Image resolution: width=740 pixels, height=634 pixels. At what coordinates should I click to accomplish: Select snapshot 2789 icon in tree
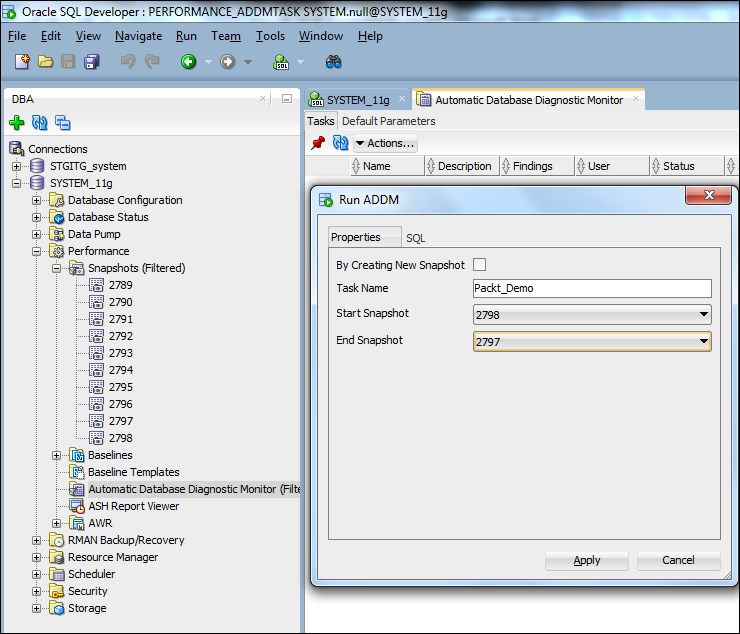(96, 285)
